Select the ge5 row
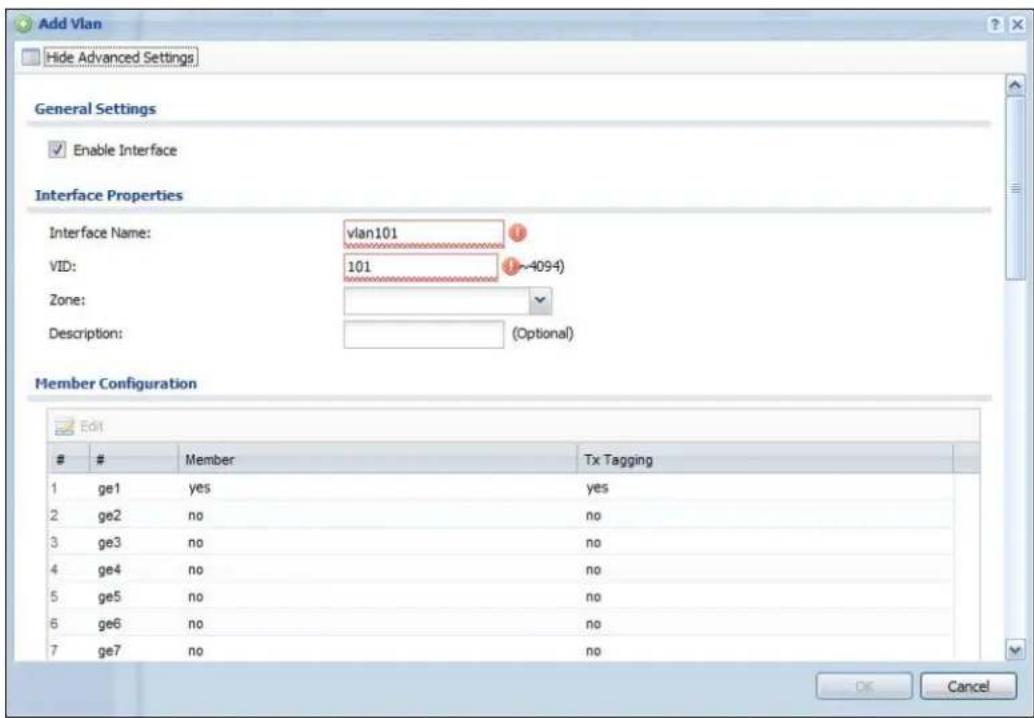The width and height of the screenshot is (1034, 718). click(x=500, y=597)
